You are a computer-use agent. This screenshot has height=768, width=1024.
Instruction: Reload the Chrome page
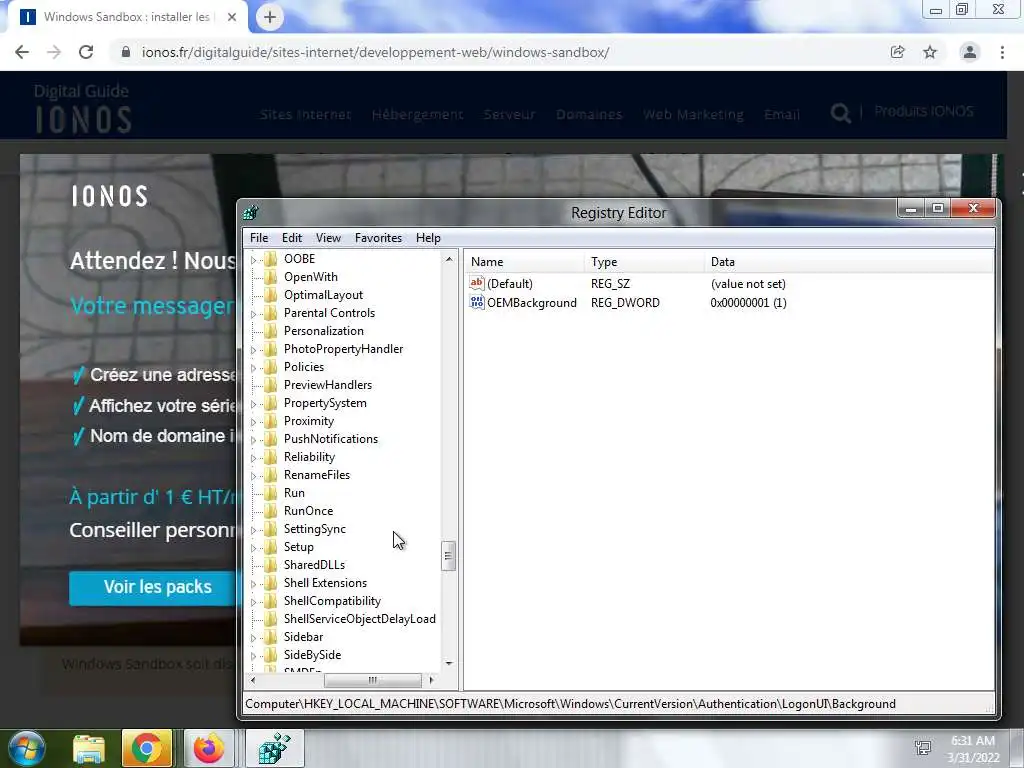pyautogui.click(x=86, y=52)
